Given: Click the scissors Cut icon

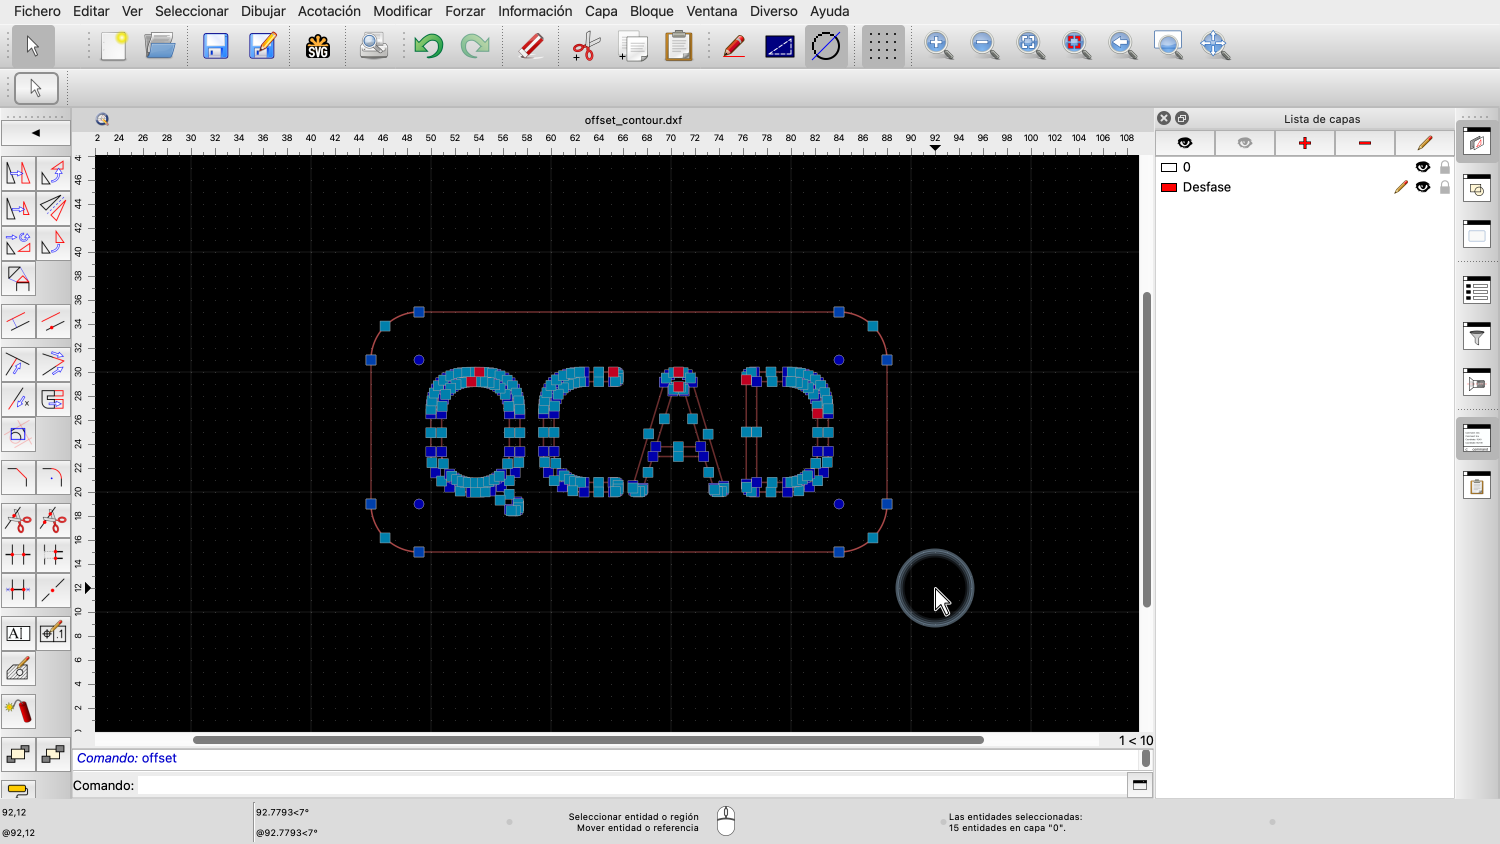Looking at the screenshot, I should 585,46.
